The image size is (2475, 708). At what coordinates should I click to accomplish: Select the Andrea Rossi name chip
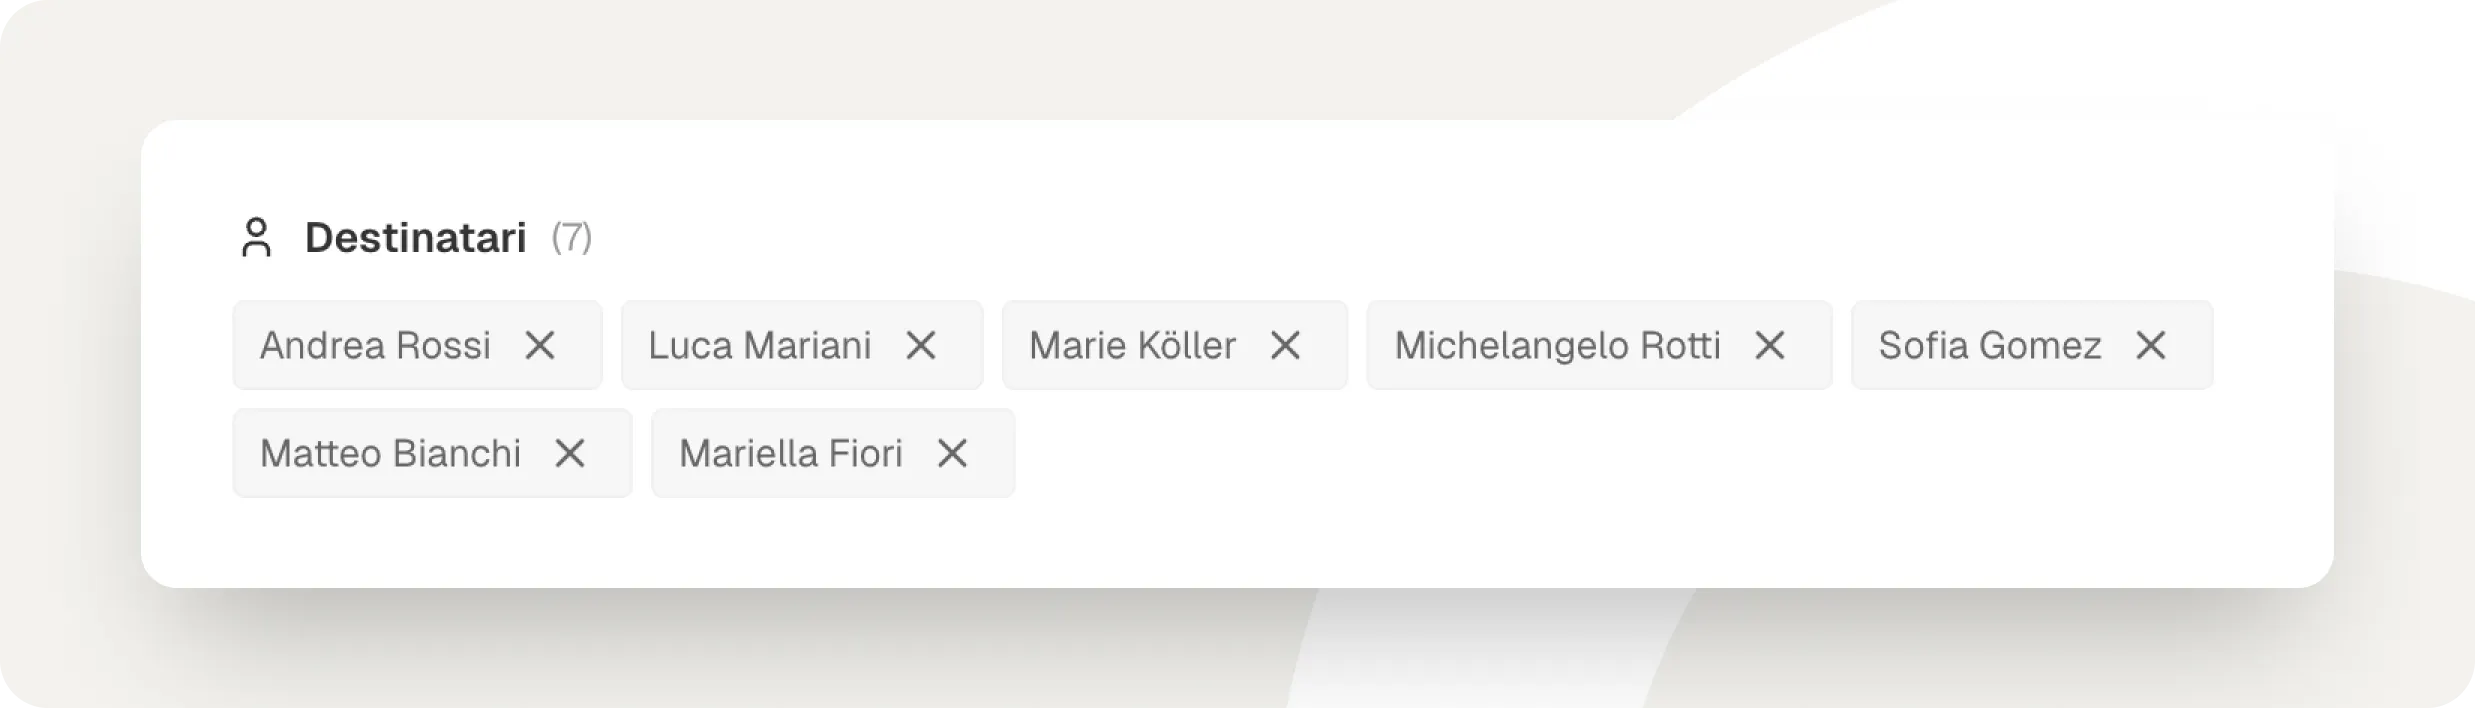375,346
